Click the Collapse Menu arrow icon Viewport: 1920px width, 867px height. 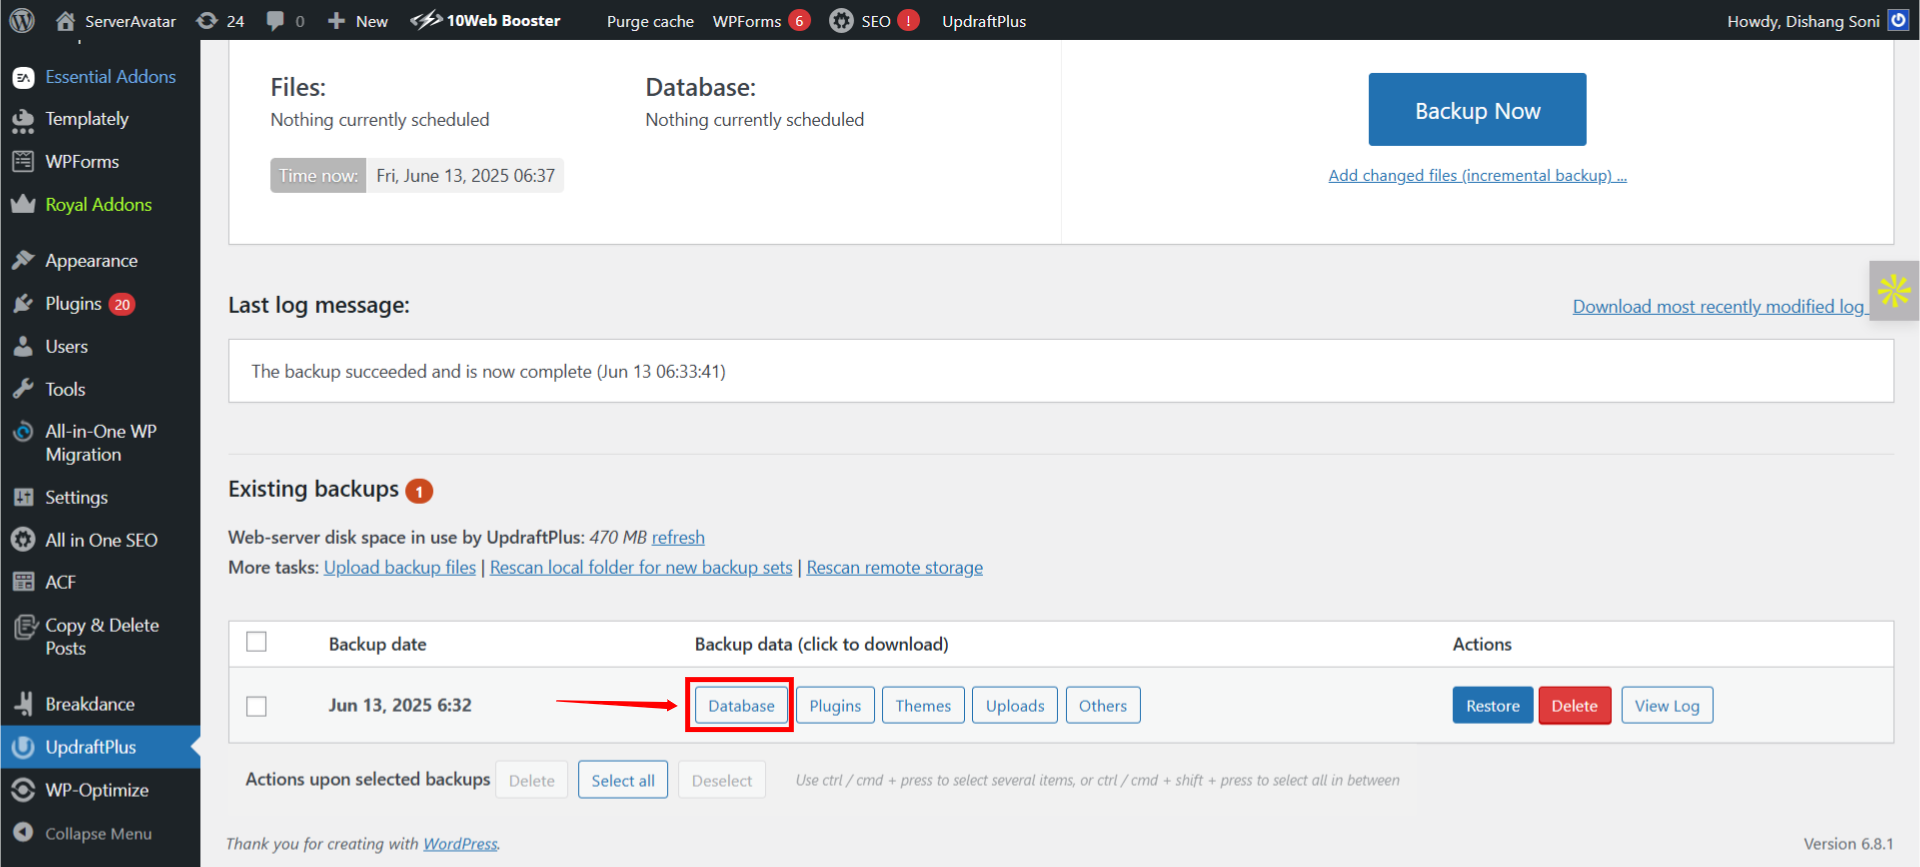tap(23, 833)
